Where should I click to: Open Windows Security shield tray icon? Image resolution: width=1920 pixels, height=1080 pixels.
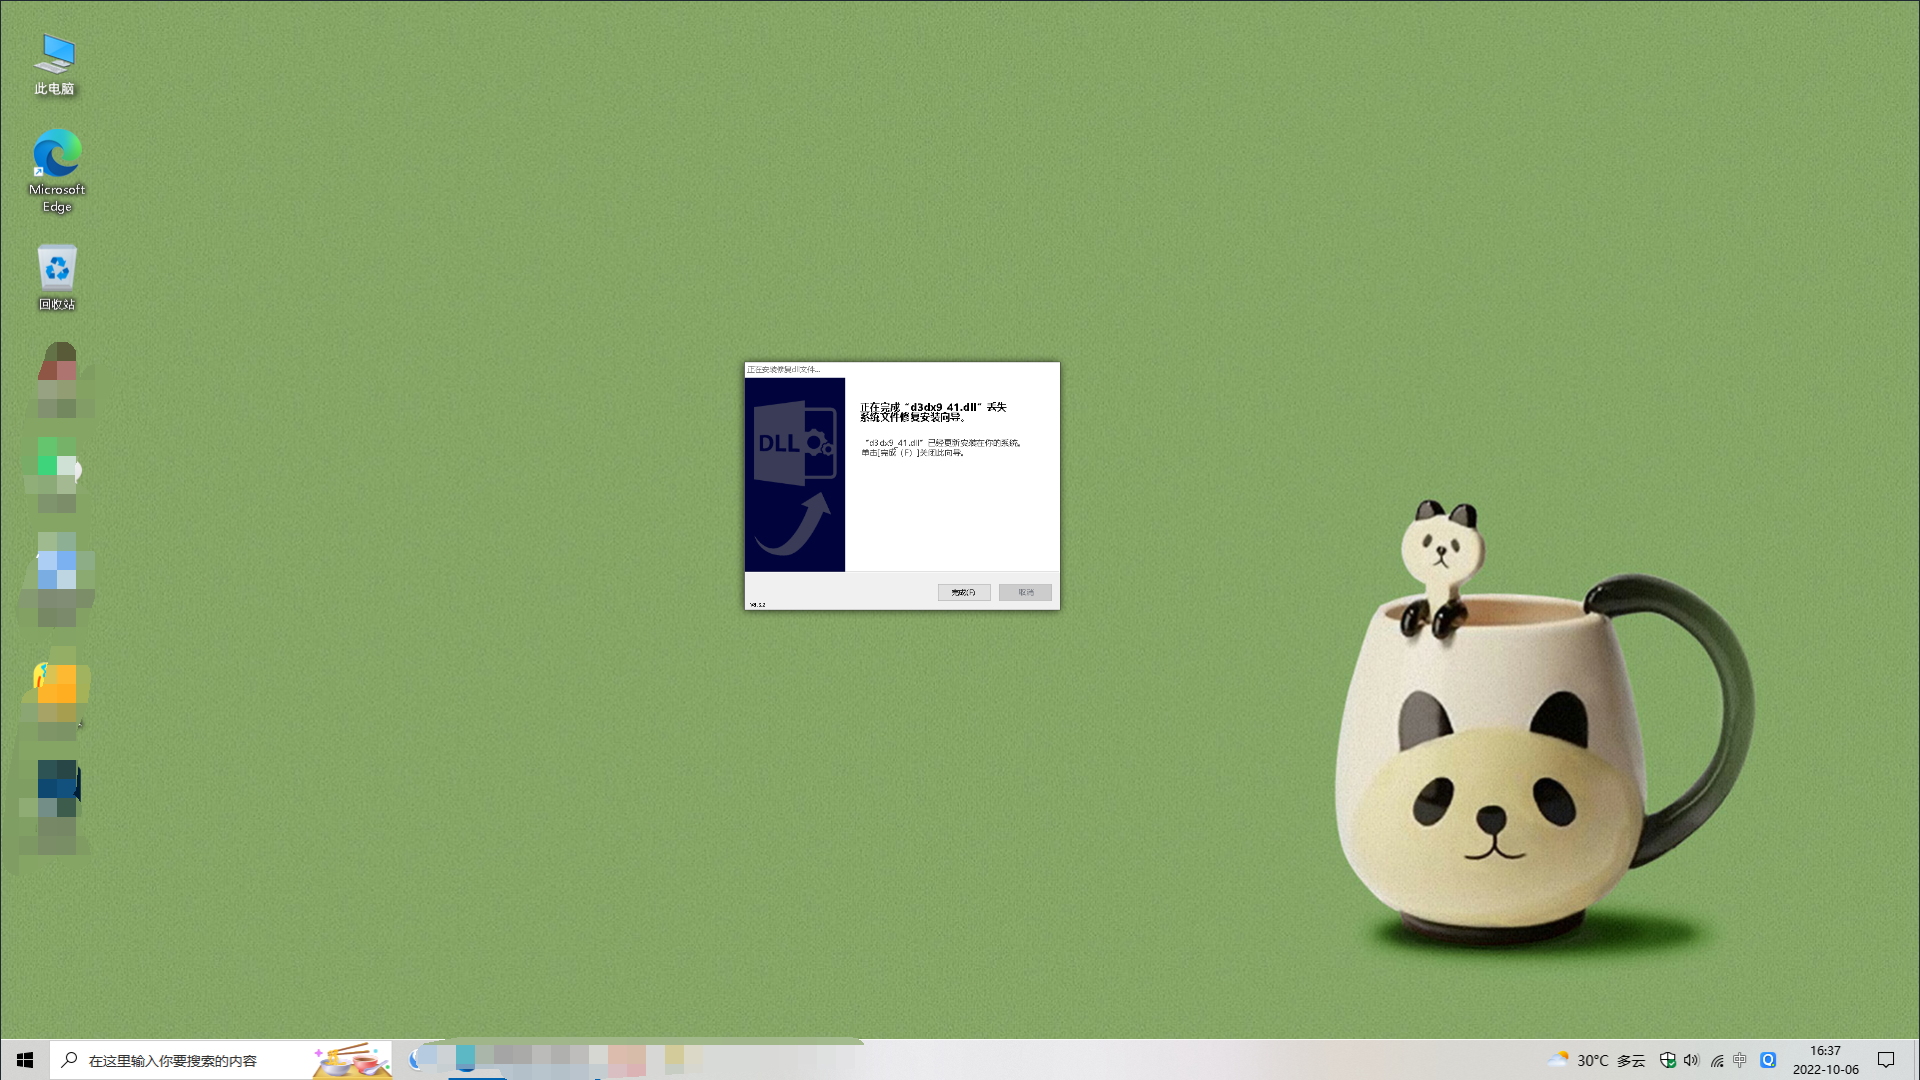click(1667, 1060)
